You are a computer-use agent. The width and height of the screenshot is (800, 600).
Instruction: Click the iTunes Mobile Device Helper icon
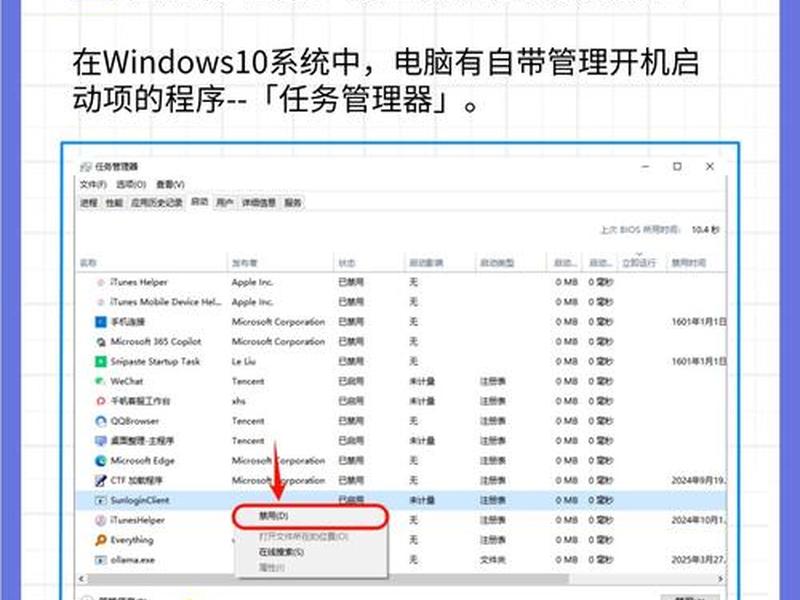coord(101,302)
